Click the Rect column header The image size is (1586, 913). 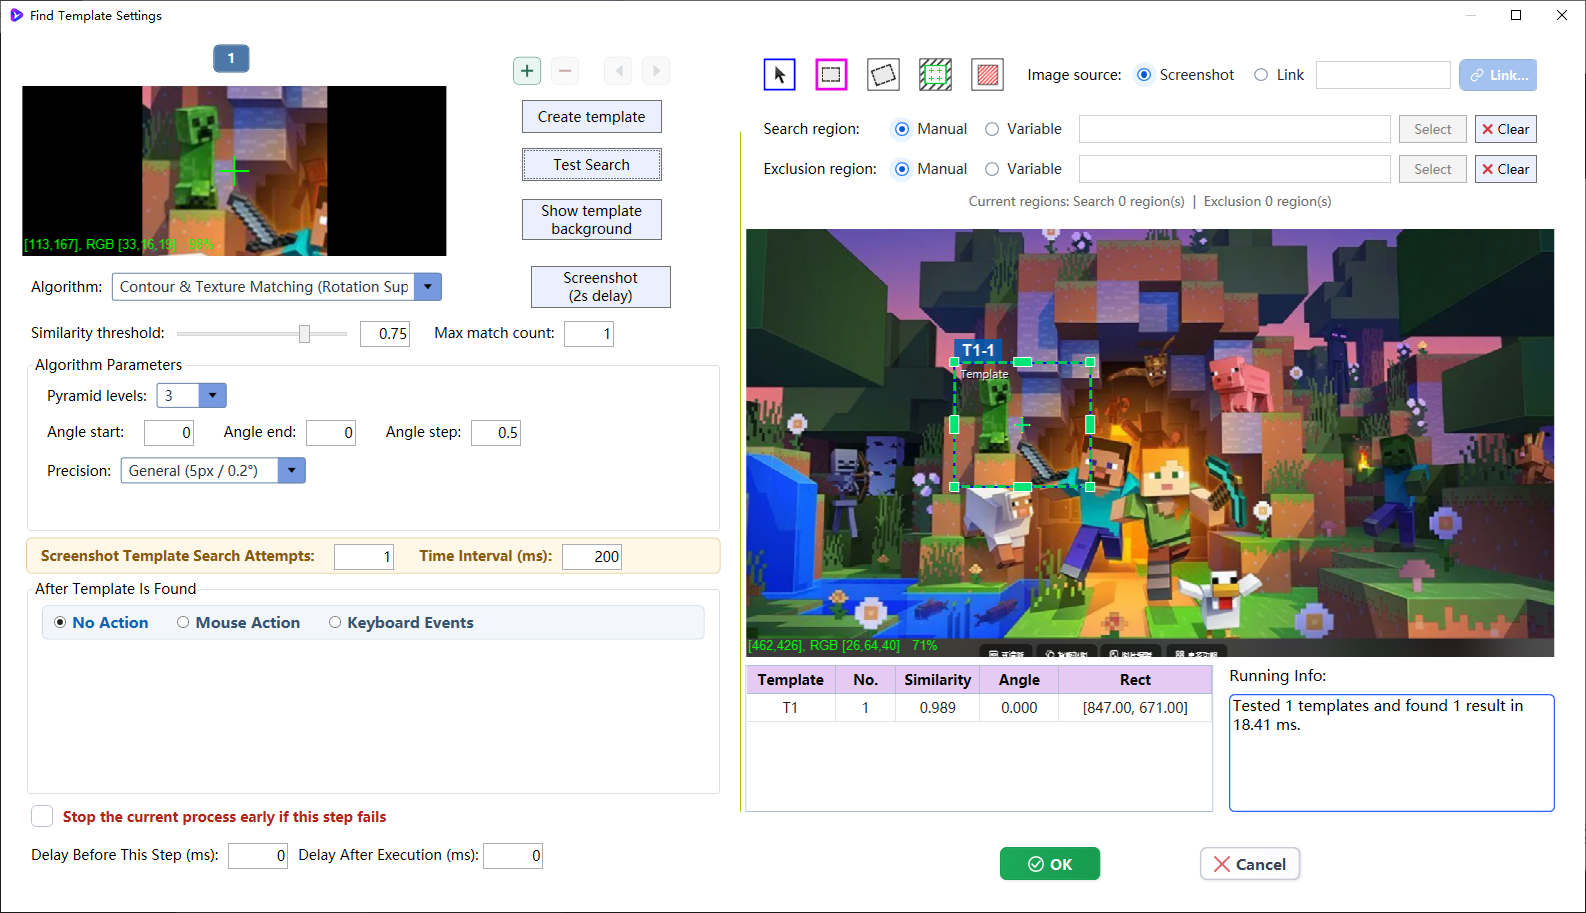[1135, 680]
